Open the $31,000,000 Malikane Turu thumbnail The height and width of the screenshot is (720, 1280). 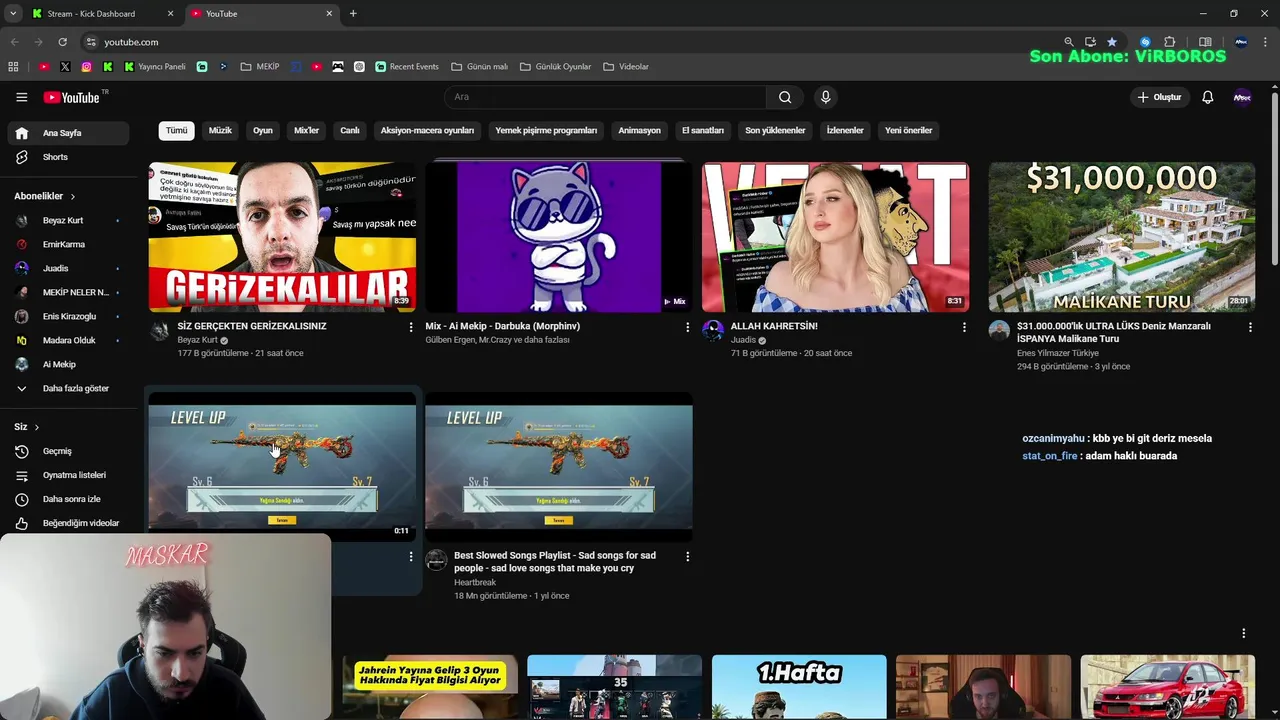coord(1122,237)
